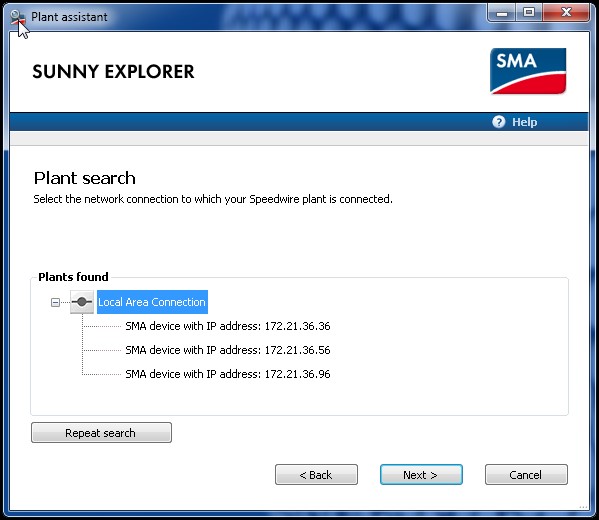Select SMA device with IP 172.21.36.96

point(228,374)
